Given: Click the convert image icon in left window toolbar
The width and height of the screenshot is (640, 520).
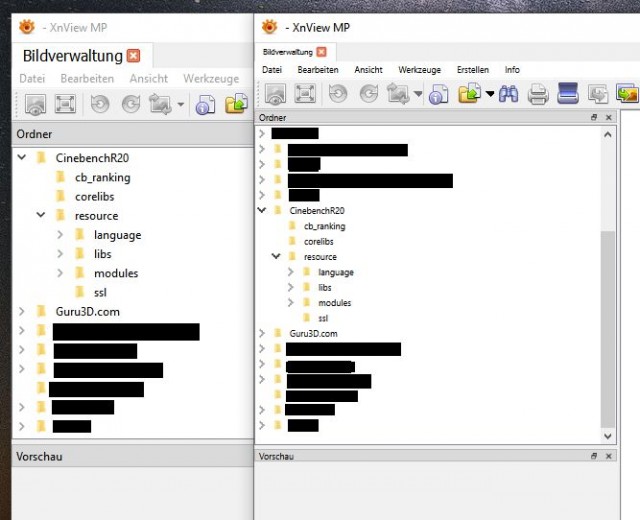Looking at the screenshot, I should point(160,104).
